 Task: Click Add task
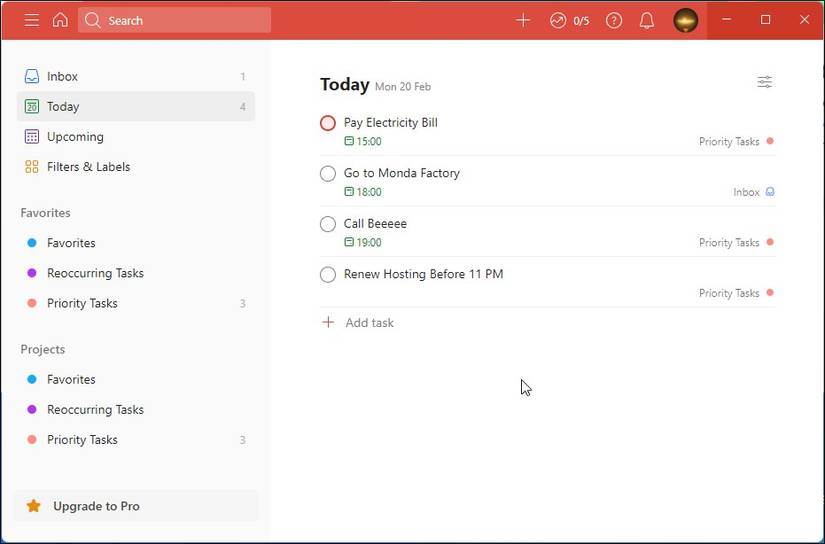[x=369, y=323]
